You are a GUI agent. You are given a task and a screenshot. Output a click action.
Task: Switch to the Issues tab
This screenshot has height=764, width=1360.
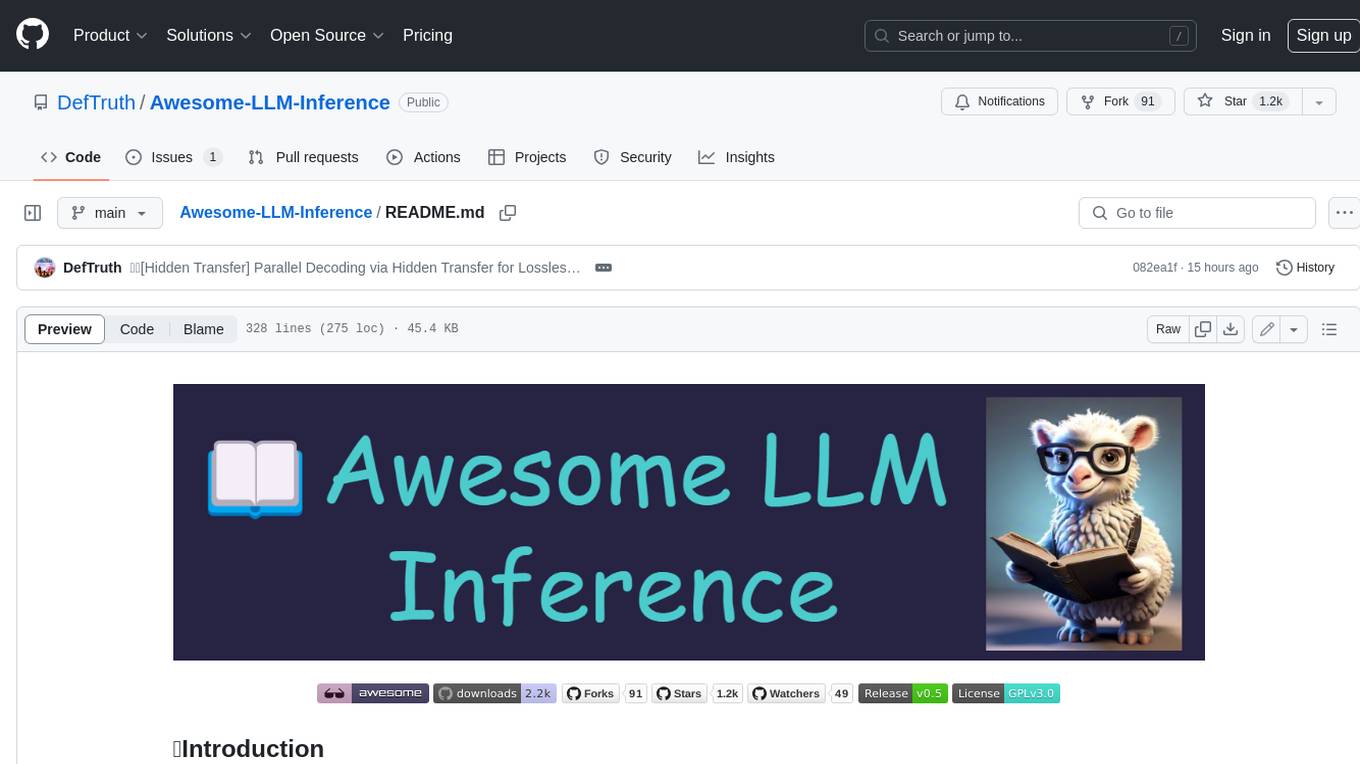[173, 157]
